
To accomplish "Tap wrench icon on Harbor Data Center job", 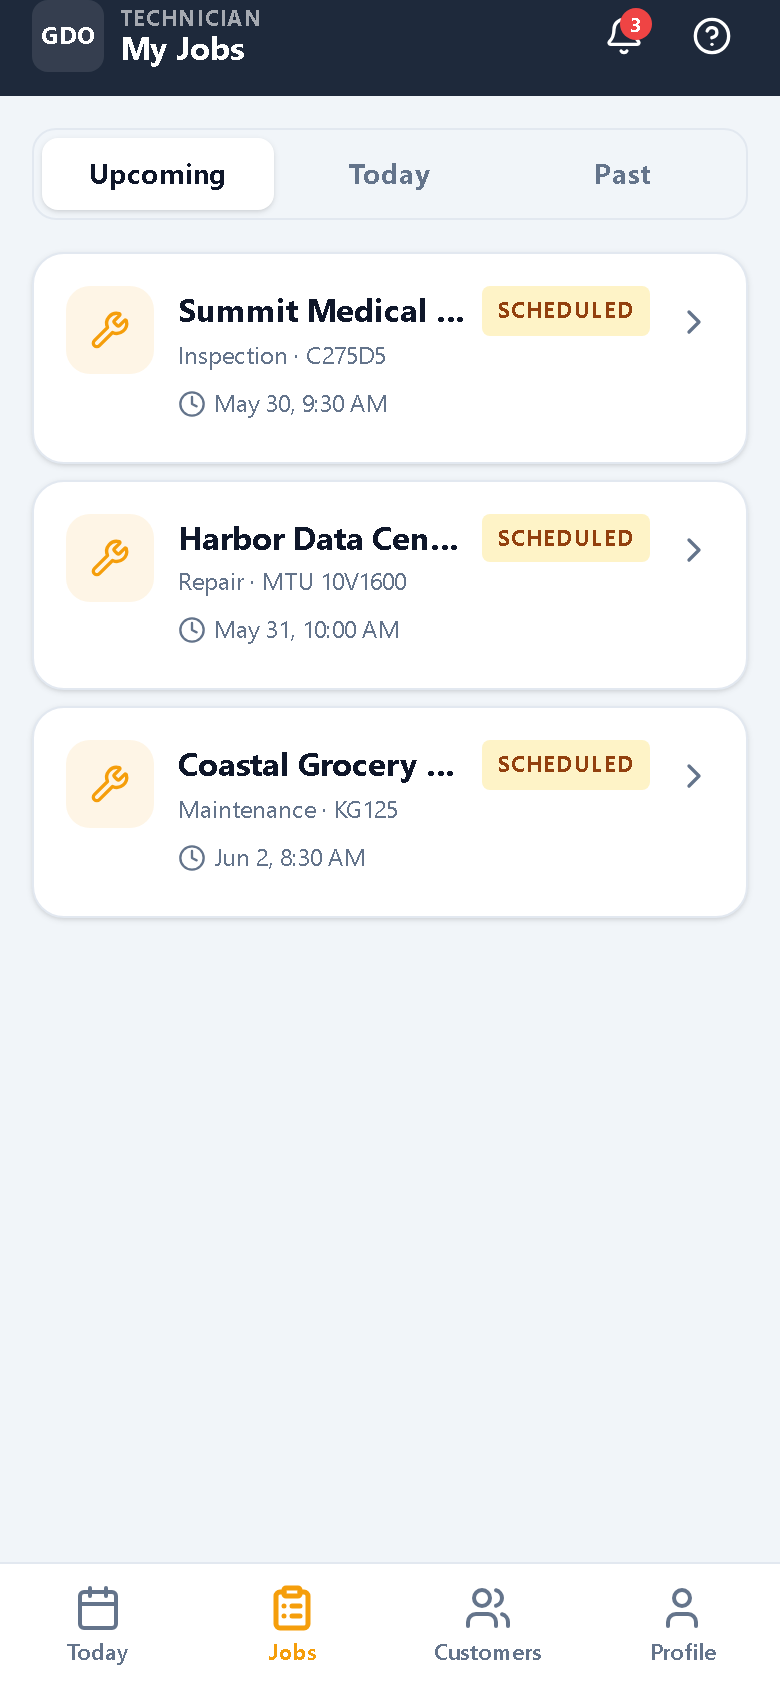I will click(x=110, y=558).
